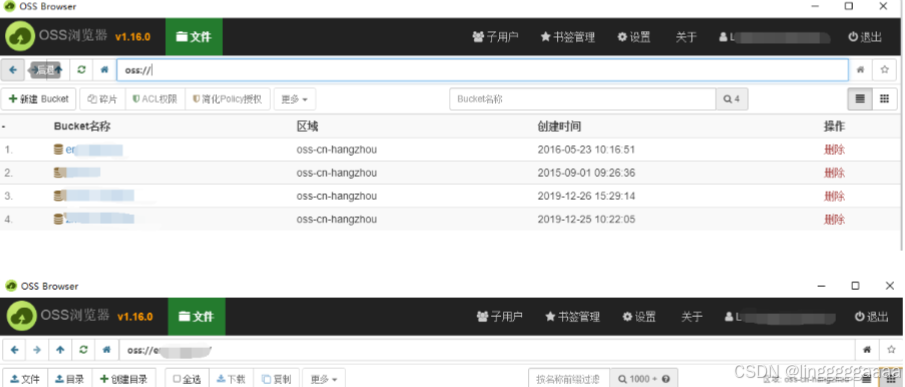The width and height of the screenshot is (905, 387).
Task: Open 设置 in top window
Action: (x=634, y=37)
